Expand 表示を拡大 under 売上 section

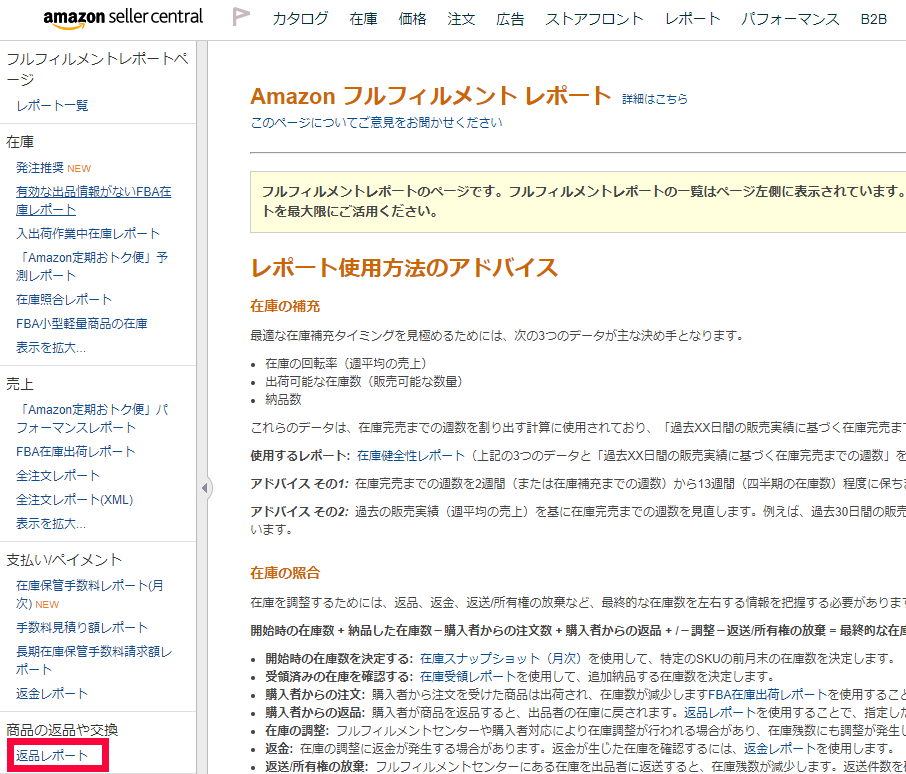point(51,523)
